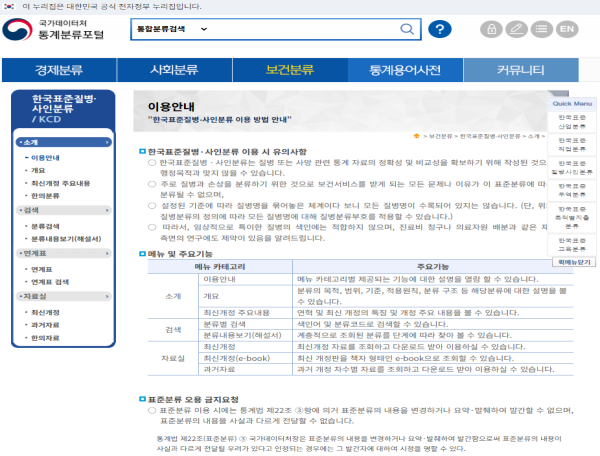Screen dimensions: 600x456
Task: Open 최신개정 주요내용 in sidebar
Action: 60,183
